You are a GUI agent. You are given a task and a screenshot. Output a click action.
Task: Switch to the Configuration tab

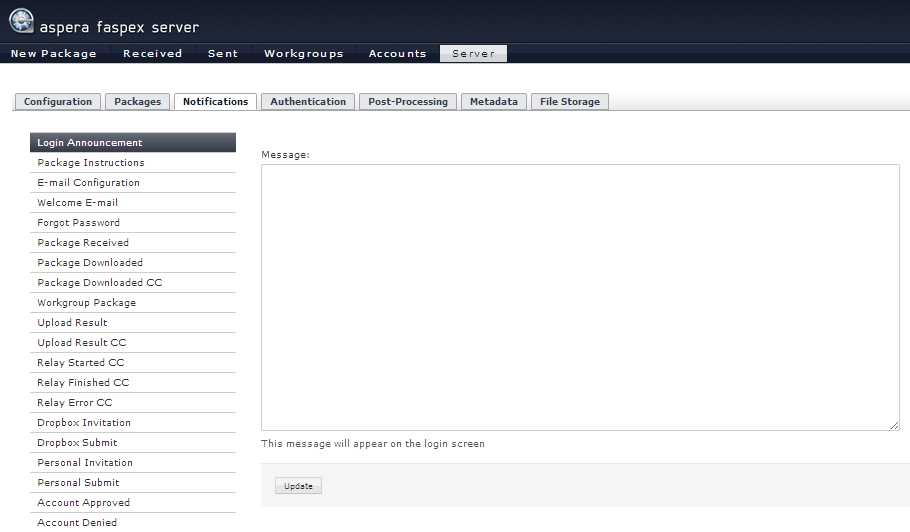tap(58, 102)
